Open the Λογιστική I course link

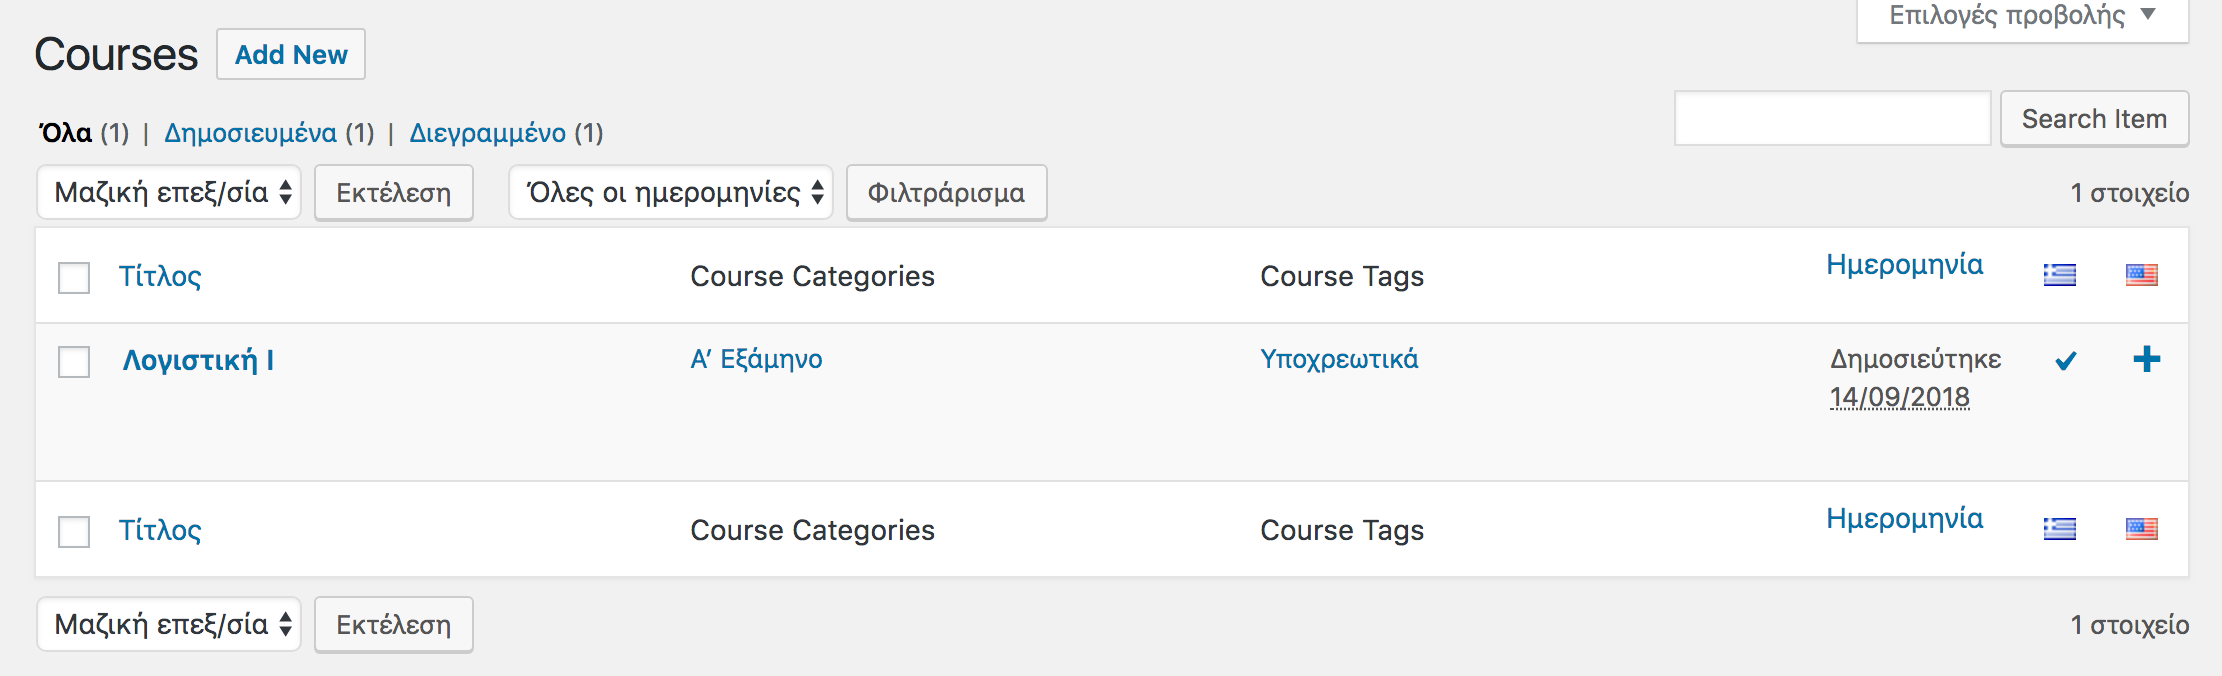click(x=198, y=360)
